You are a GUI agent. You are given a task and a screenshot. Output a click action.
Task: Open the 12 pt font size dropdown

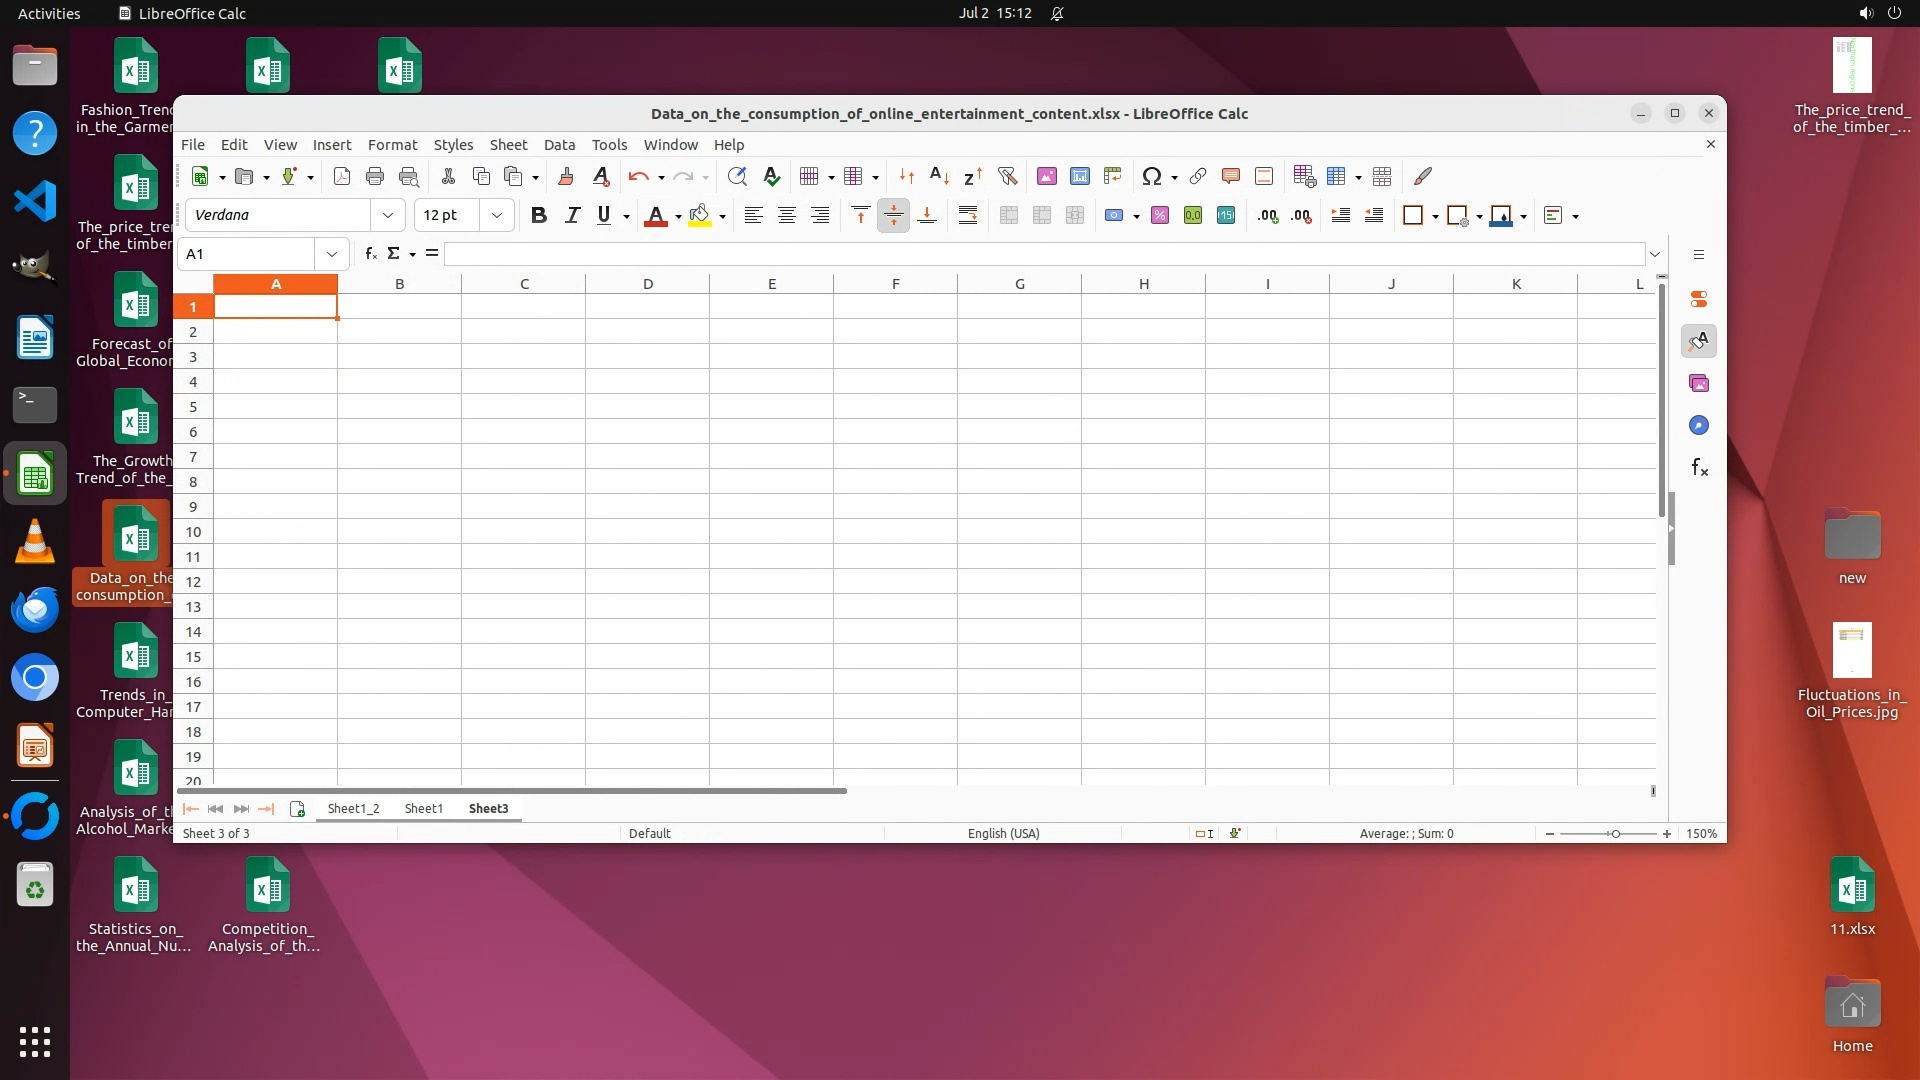pyautogui.click(x=496, y=216)
